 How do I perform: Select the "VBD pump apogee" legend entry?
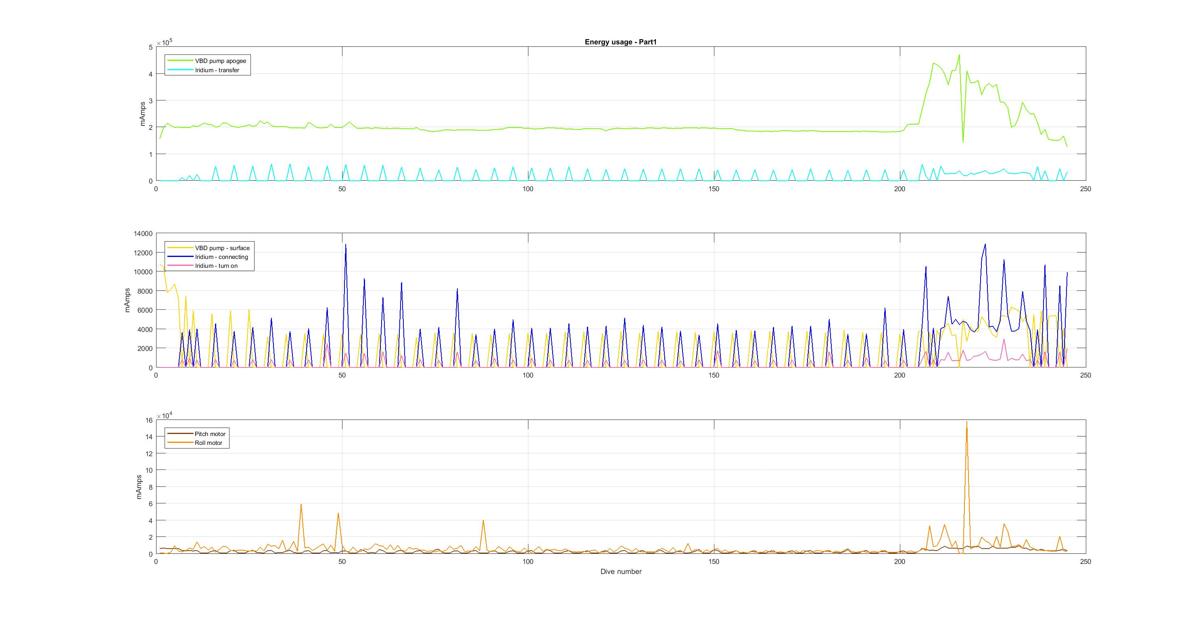tap(208, 60)
